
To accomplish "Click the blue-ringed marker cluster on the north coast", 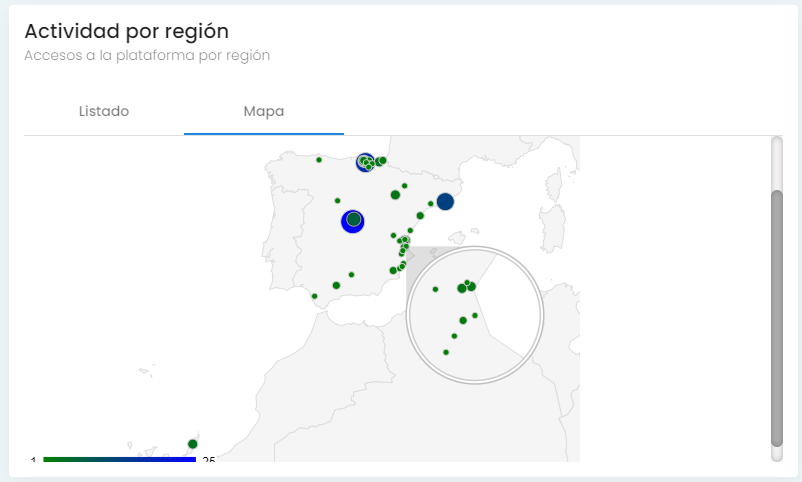I will 365,161.
